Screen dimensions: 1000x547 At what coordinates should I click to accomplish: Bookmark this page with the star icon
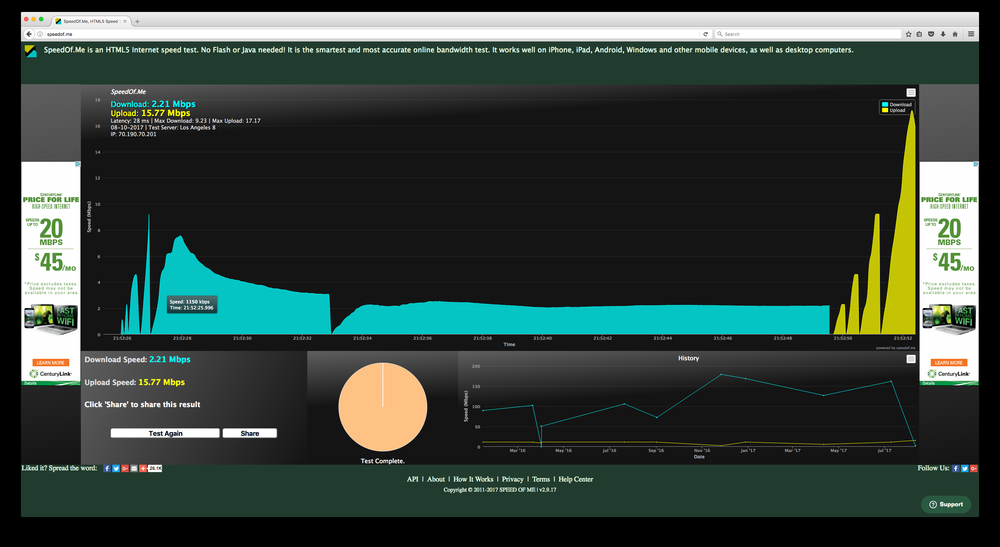pos(908,34)
